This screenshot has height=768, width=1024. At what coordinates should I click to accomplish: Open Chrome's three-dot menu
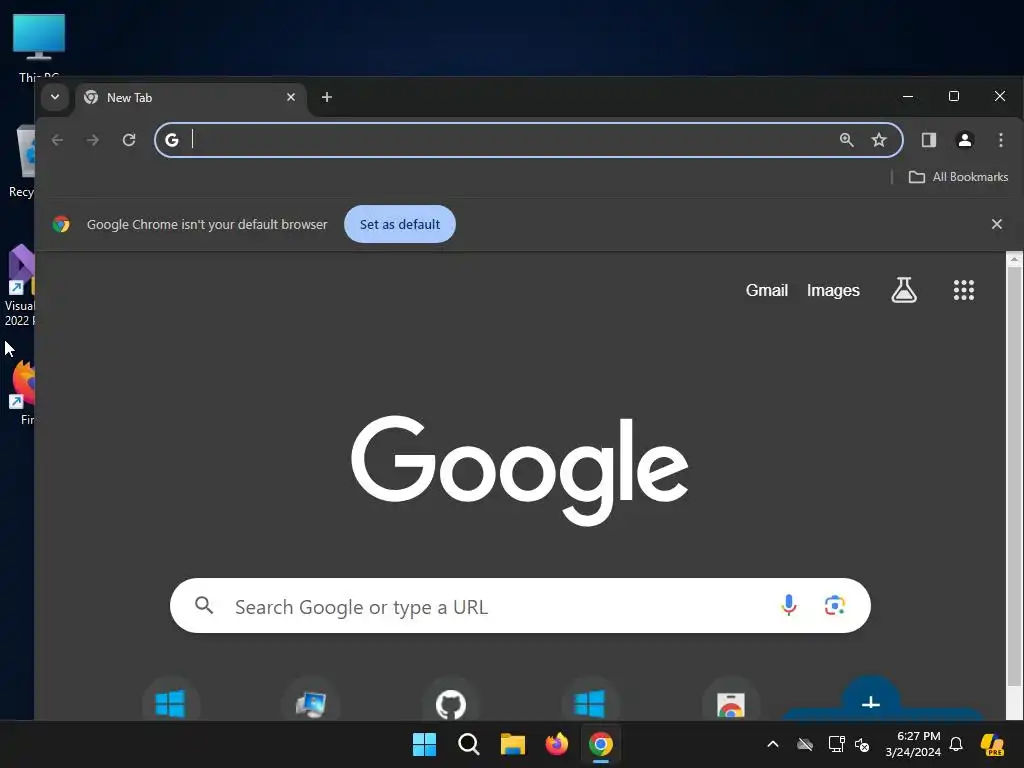[1000, 140]
